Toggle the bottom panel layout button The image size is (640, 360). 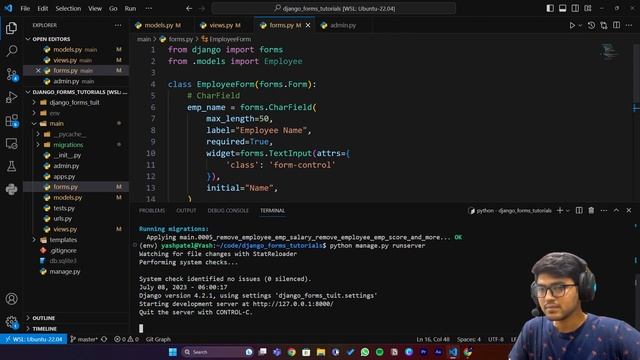(562, 8)
